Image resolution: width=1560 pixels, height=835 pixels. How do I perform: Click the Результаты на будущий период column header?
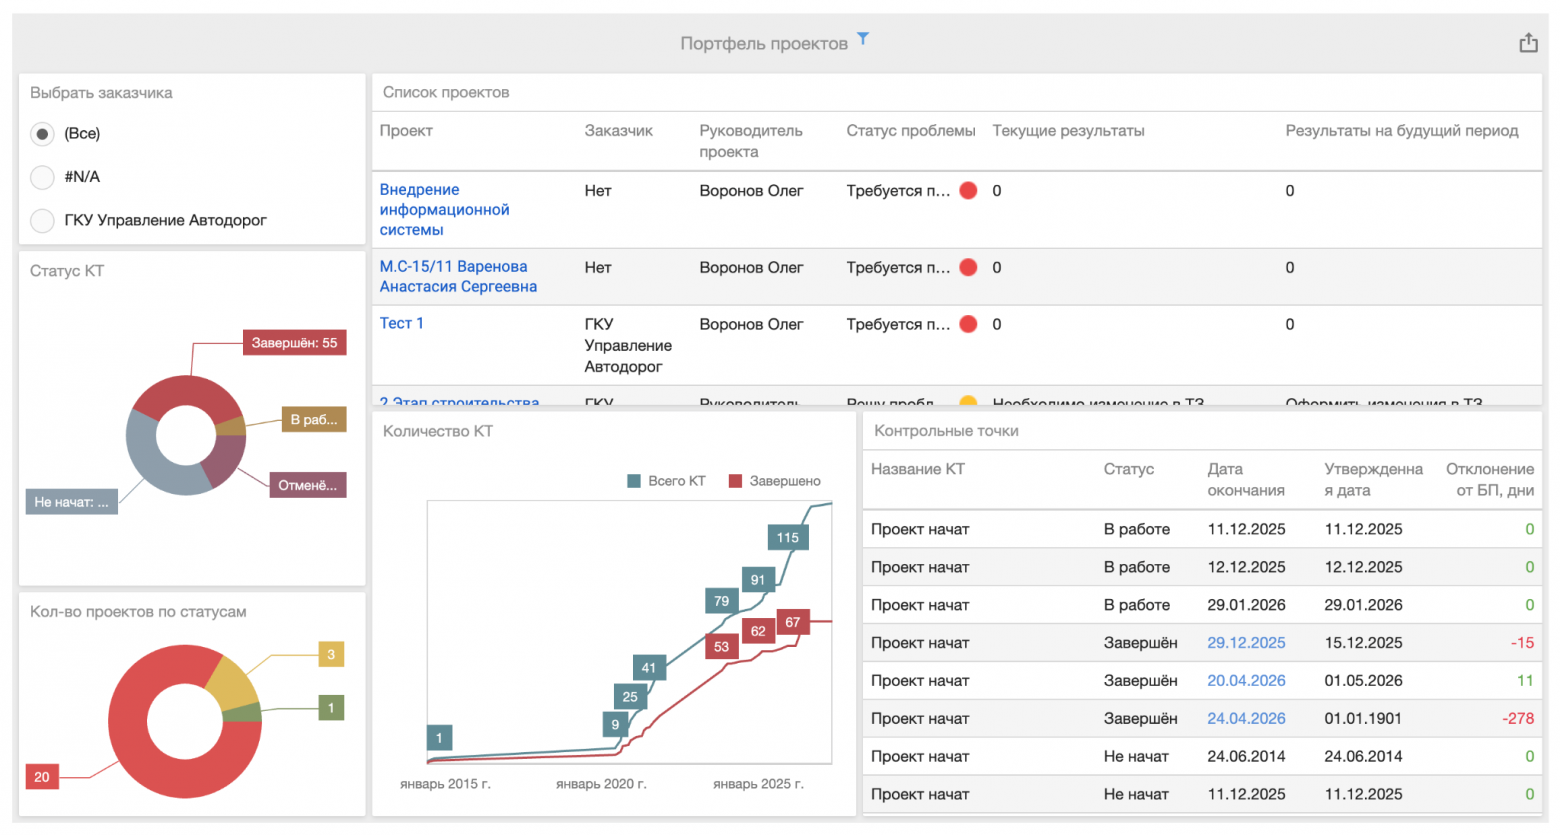pos(1402,131)
